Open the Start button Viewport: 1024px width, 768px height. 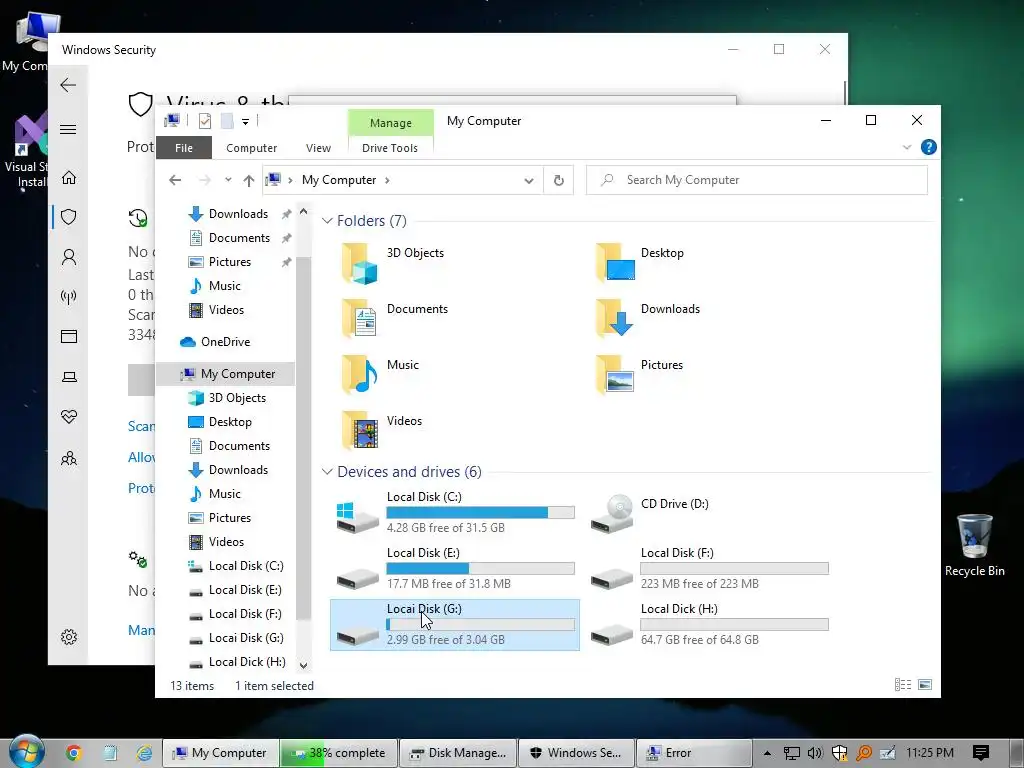click(x=26, y=751)
